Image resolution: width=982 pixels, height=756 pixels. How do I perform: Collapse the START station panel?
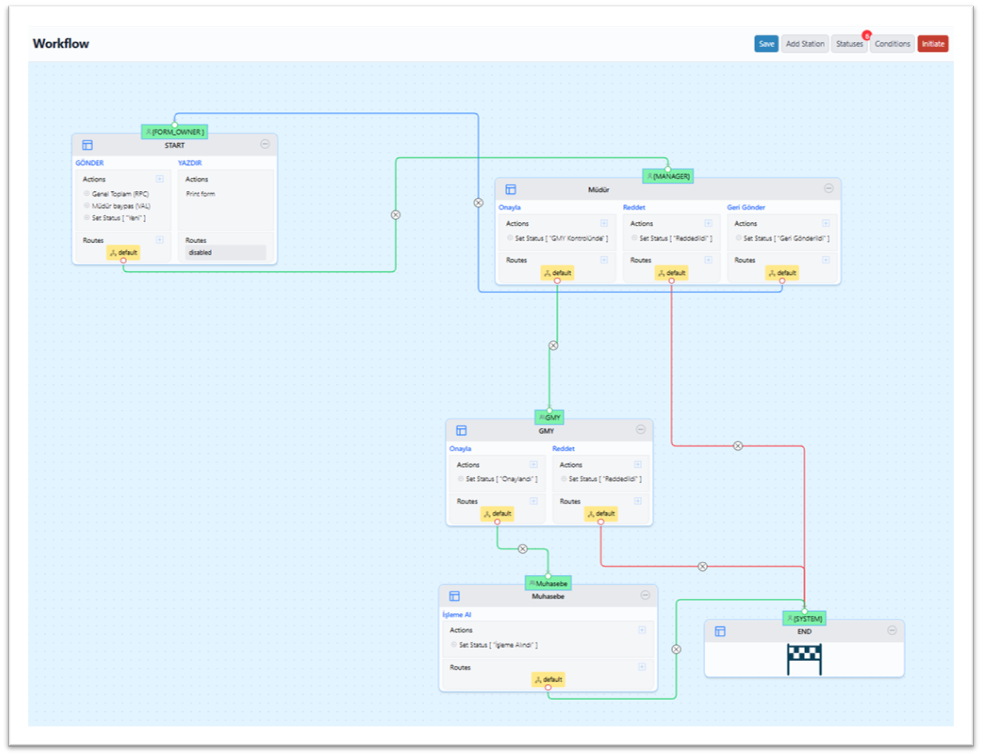coord(265,145)
